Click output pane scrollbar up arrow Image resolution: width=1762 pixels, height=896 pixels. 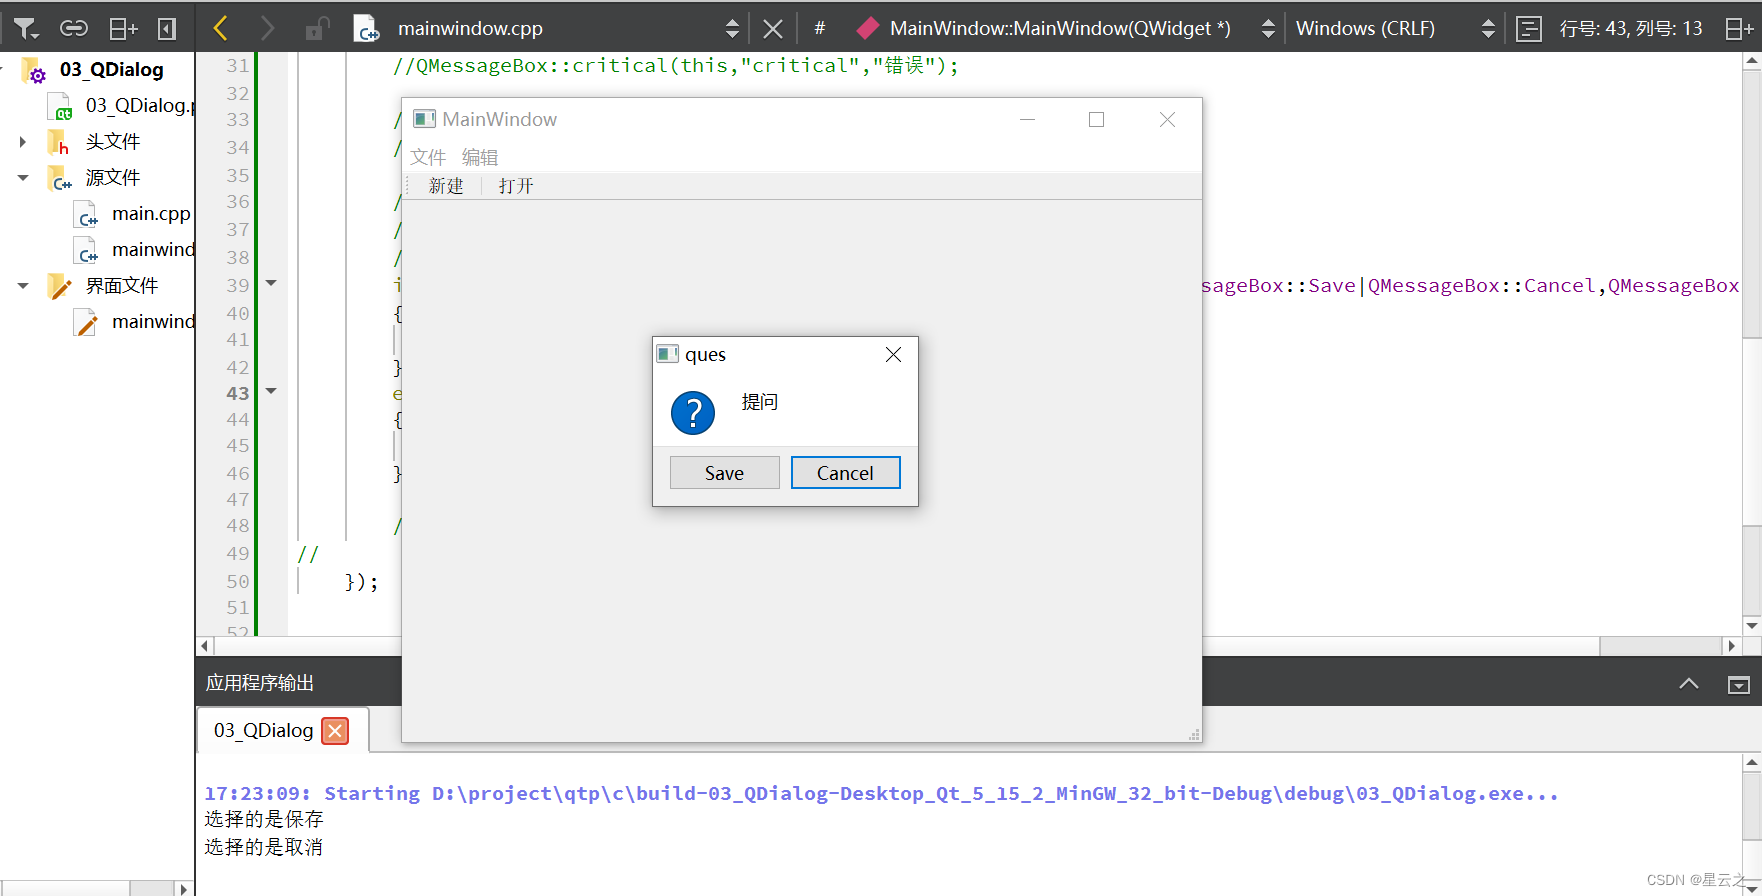click(1752, 762)
